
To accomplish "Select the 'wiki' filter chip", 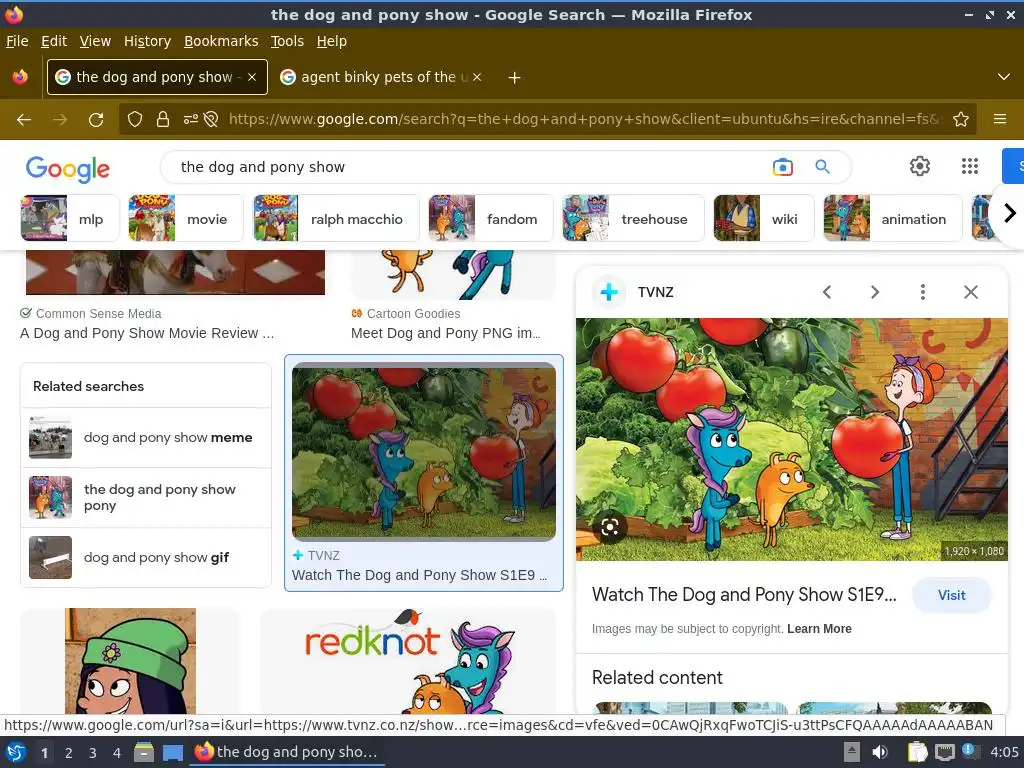I will [763, 219].
